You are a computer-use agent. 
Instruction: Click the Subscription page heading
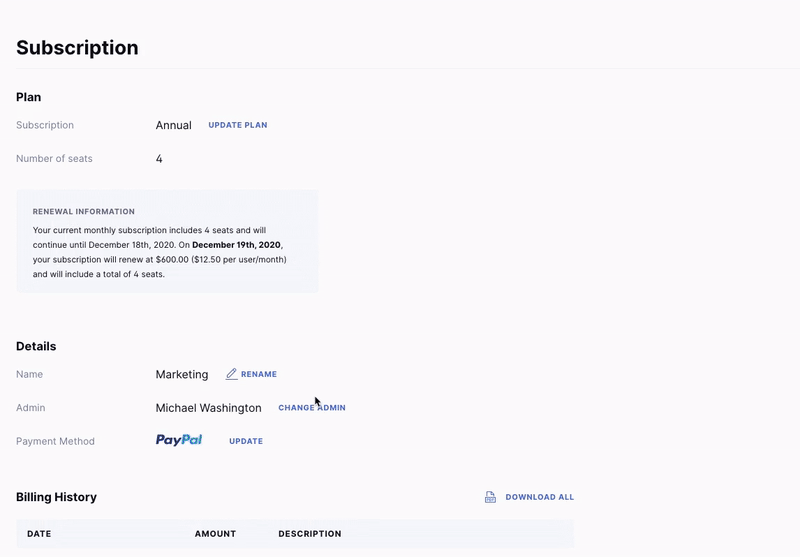77,47
